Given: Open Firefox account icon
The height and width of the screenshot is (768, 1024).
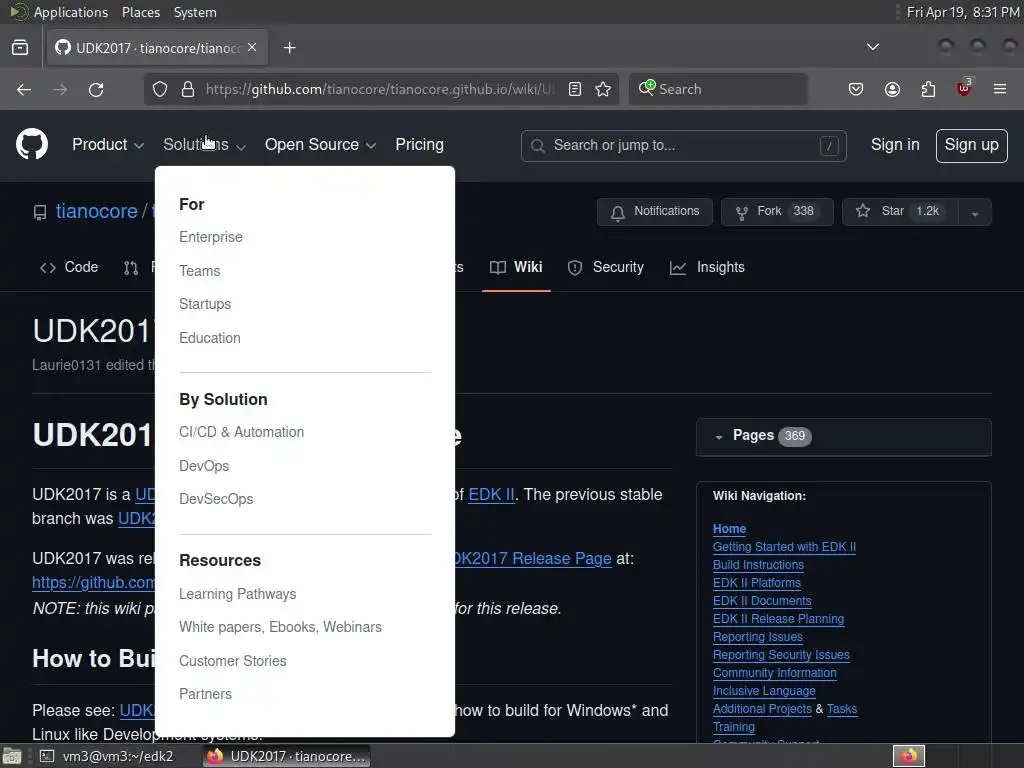Looking at the screenshot, I should 892,89.
